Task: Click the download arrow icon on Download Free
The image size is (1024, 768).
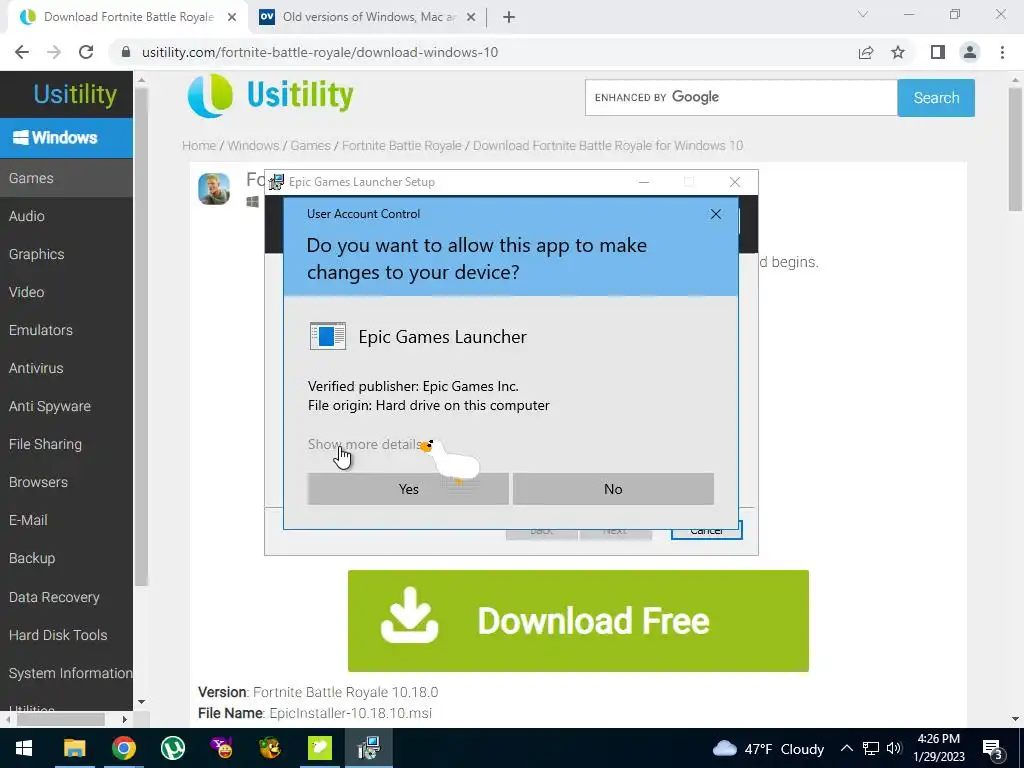Action: tap(409, 615)
